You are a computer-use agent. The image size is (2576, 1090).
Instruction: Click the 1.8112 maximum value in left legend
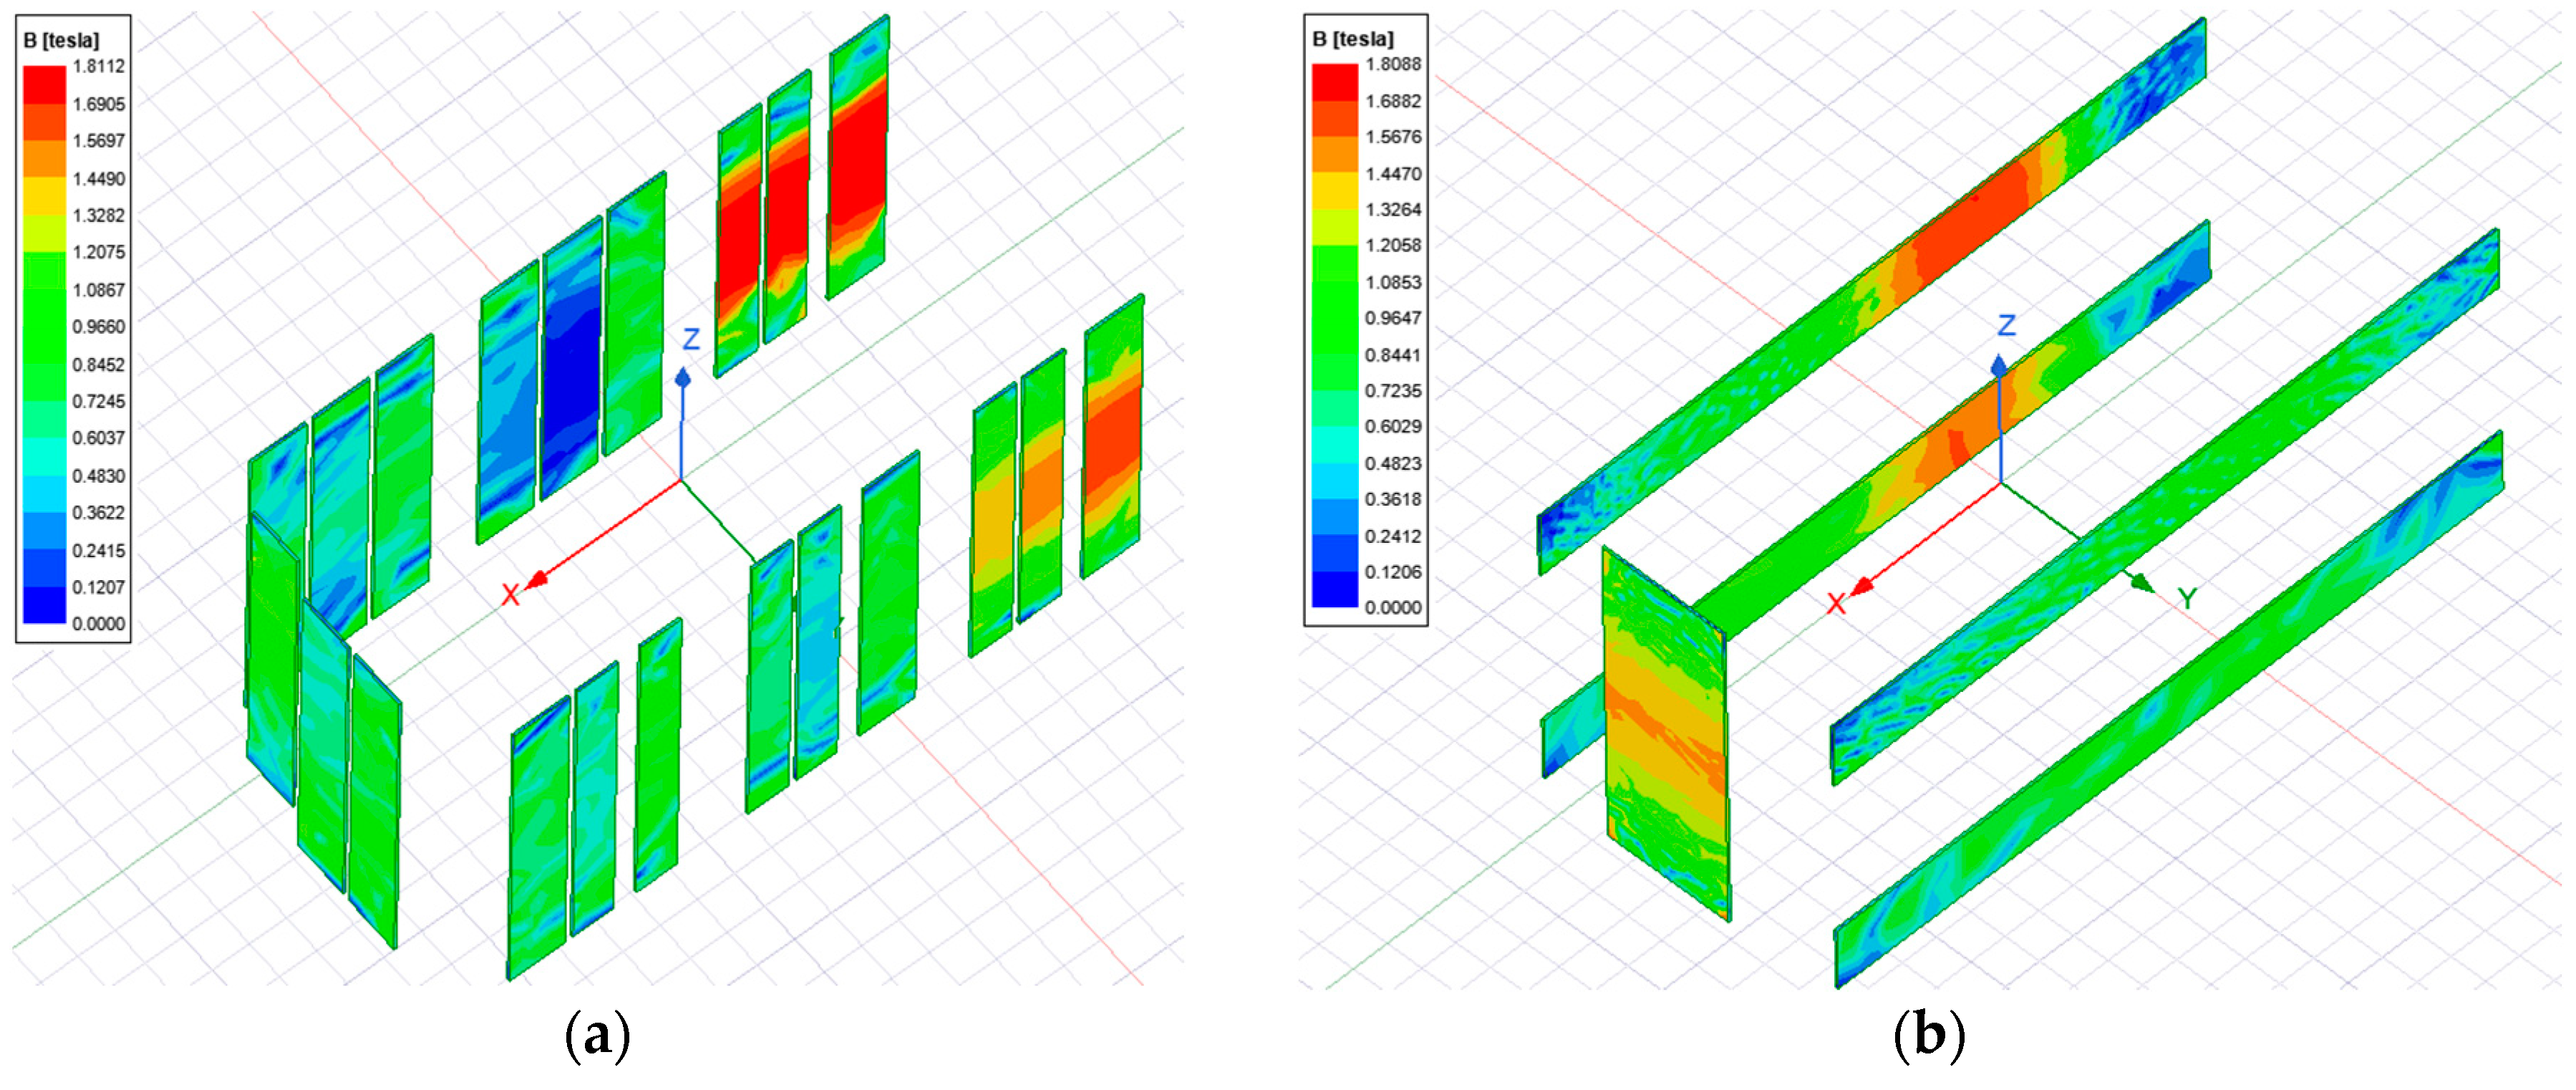tap(98, 66)
